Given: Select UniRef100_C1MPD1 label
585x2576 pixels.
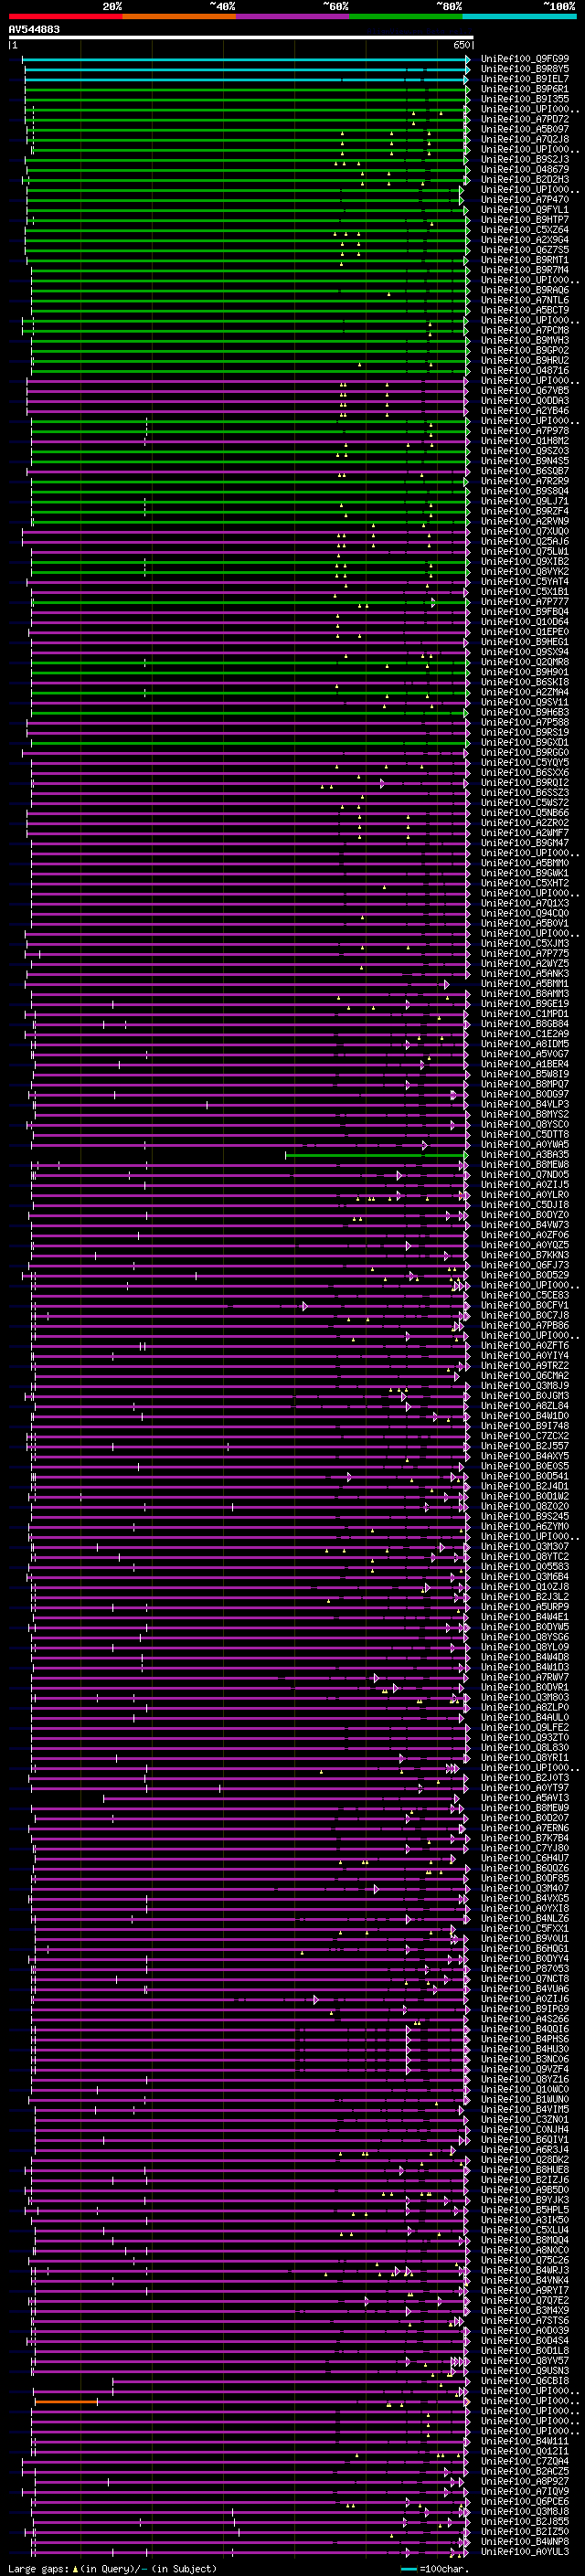Looking at the screenshot, I should point(525,1014).
